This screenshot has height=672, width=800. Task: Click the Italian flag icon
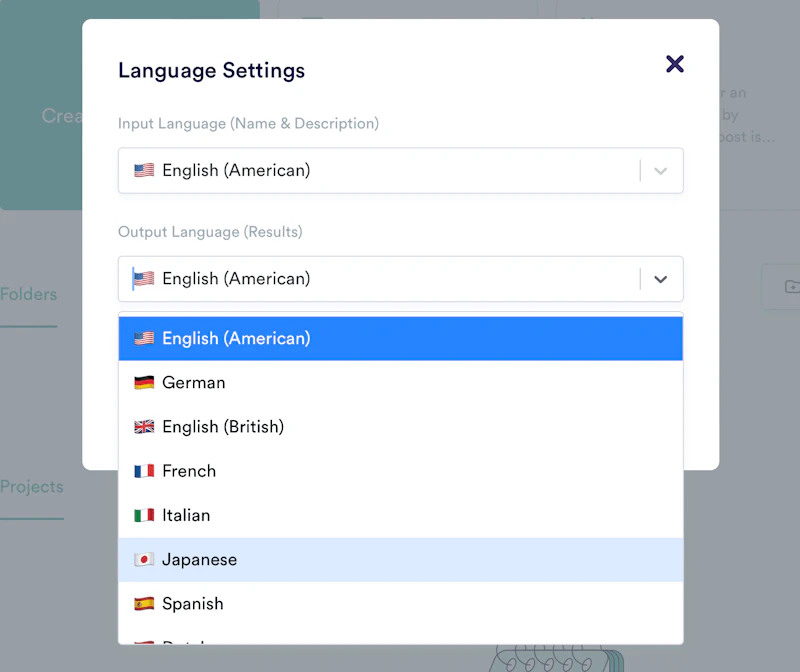144,515
